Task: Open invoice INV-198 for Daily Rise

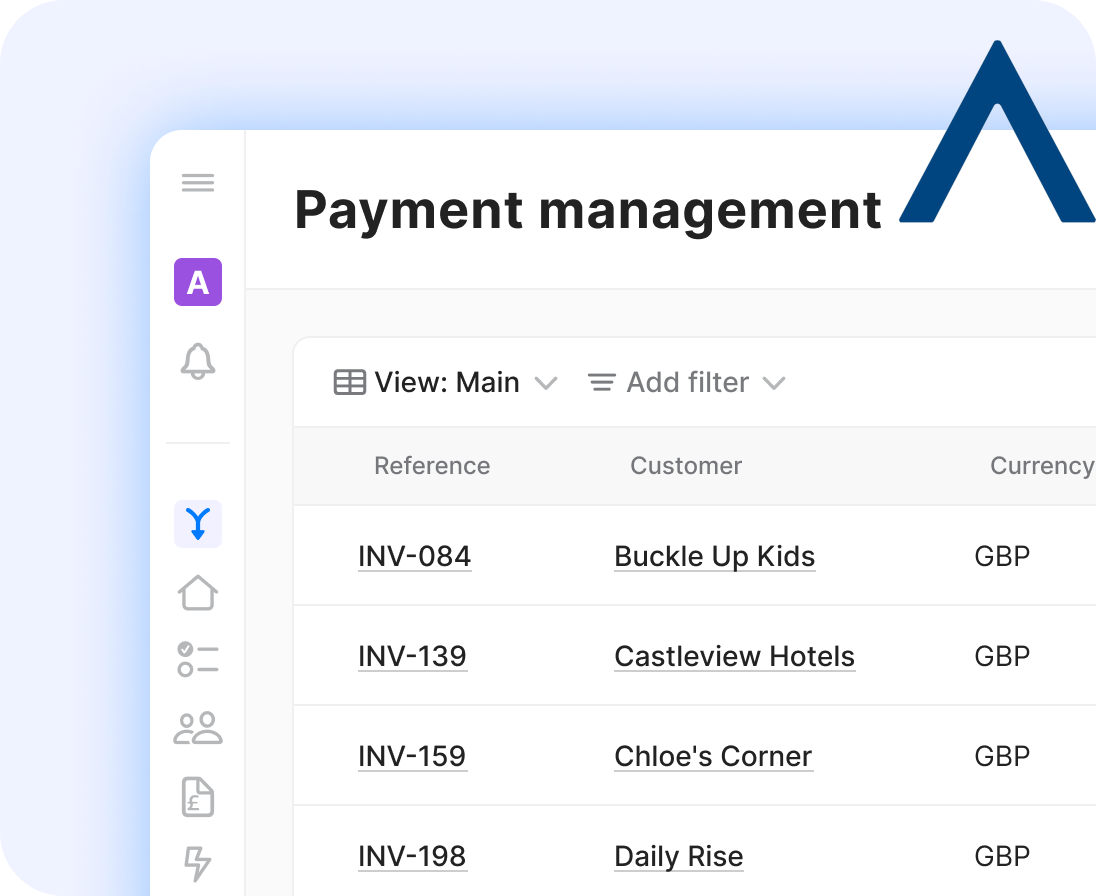Action: (413, 856)
